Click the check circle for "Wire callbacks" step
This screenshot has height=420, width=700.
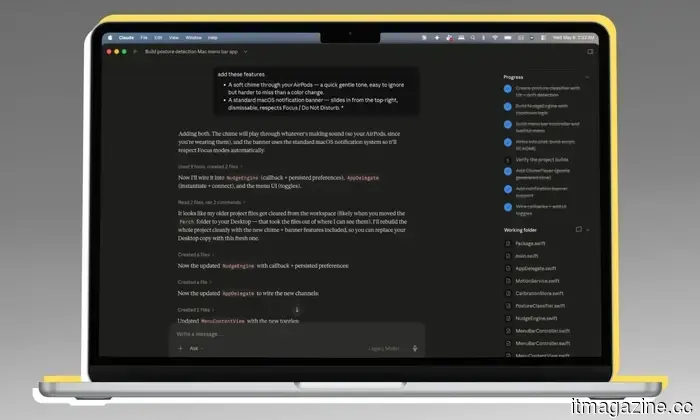click(508, 207)
